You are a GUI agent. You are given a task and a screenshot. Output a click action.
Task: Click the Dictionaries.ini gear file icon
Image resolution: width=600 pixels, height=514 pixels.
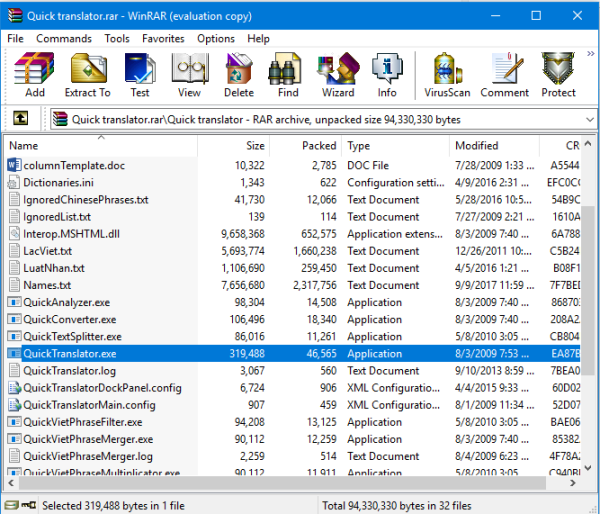[x=14, y=182]
